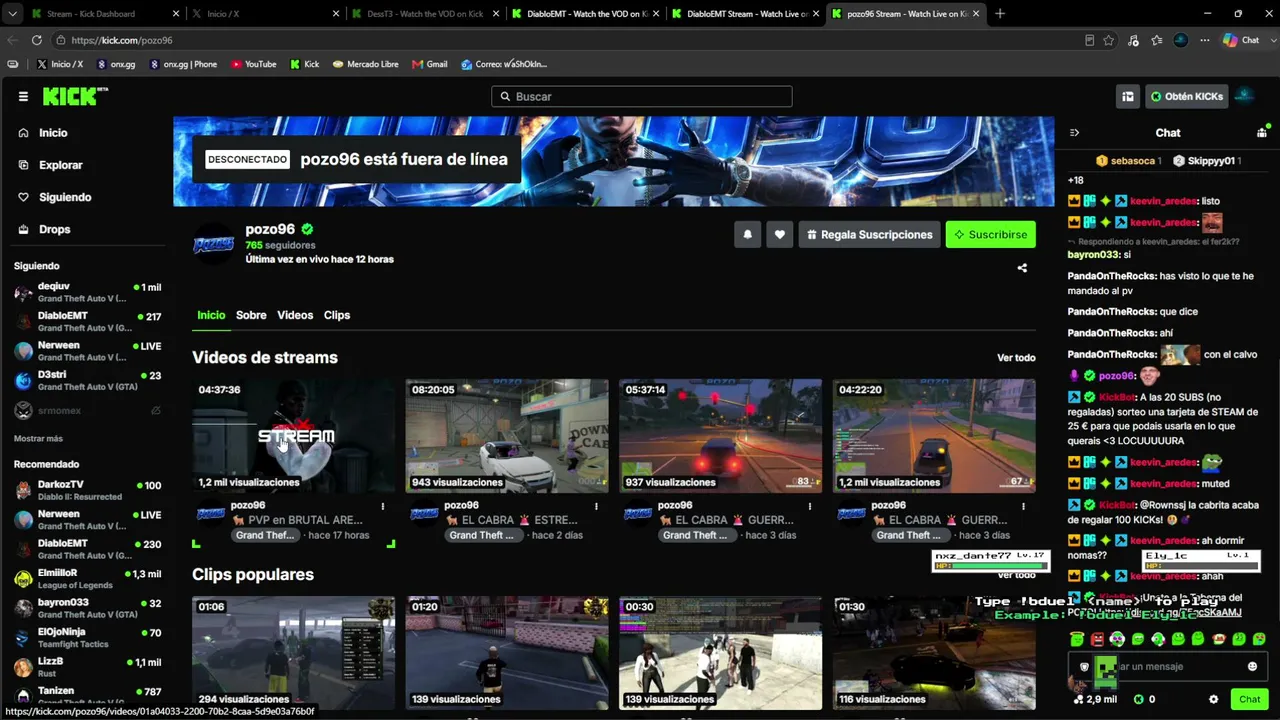Open the Kick sidebar hamburger menu
The width and height of the screenshot is (1280, 720).
23,97
